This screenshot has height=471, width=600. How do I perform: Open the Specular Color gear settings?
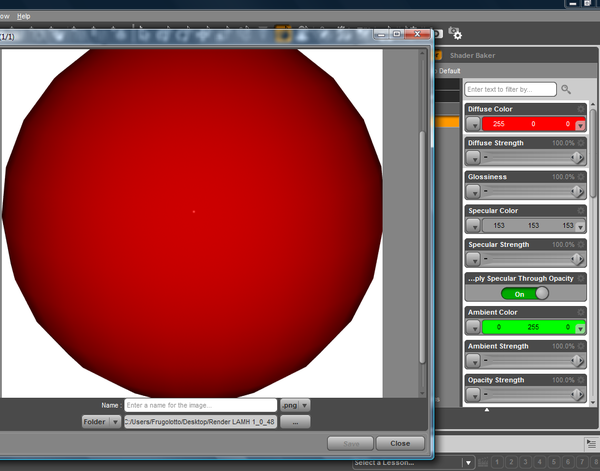[x=581, y=211]
